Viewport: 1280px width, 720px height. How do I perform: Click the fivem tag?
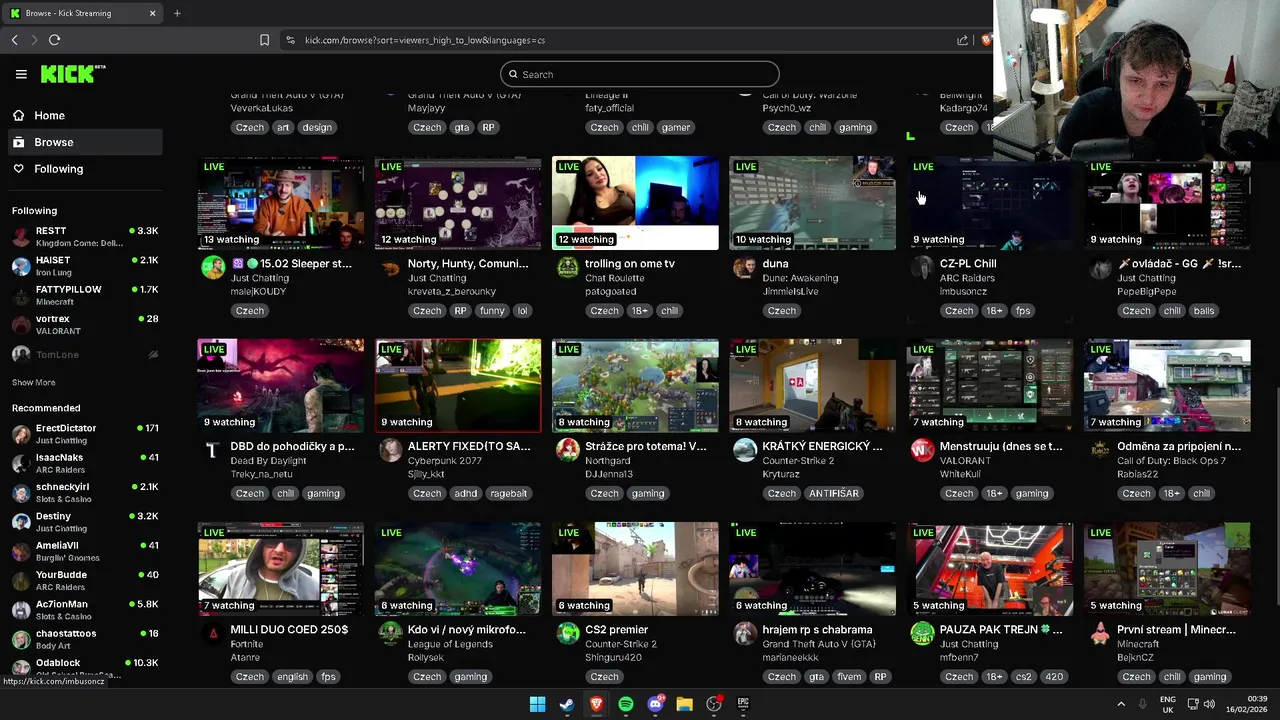click(848, 676)
